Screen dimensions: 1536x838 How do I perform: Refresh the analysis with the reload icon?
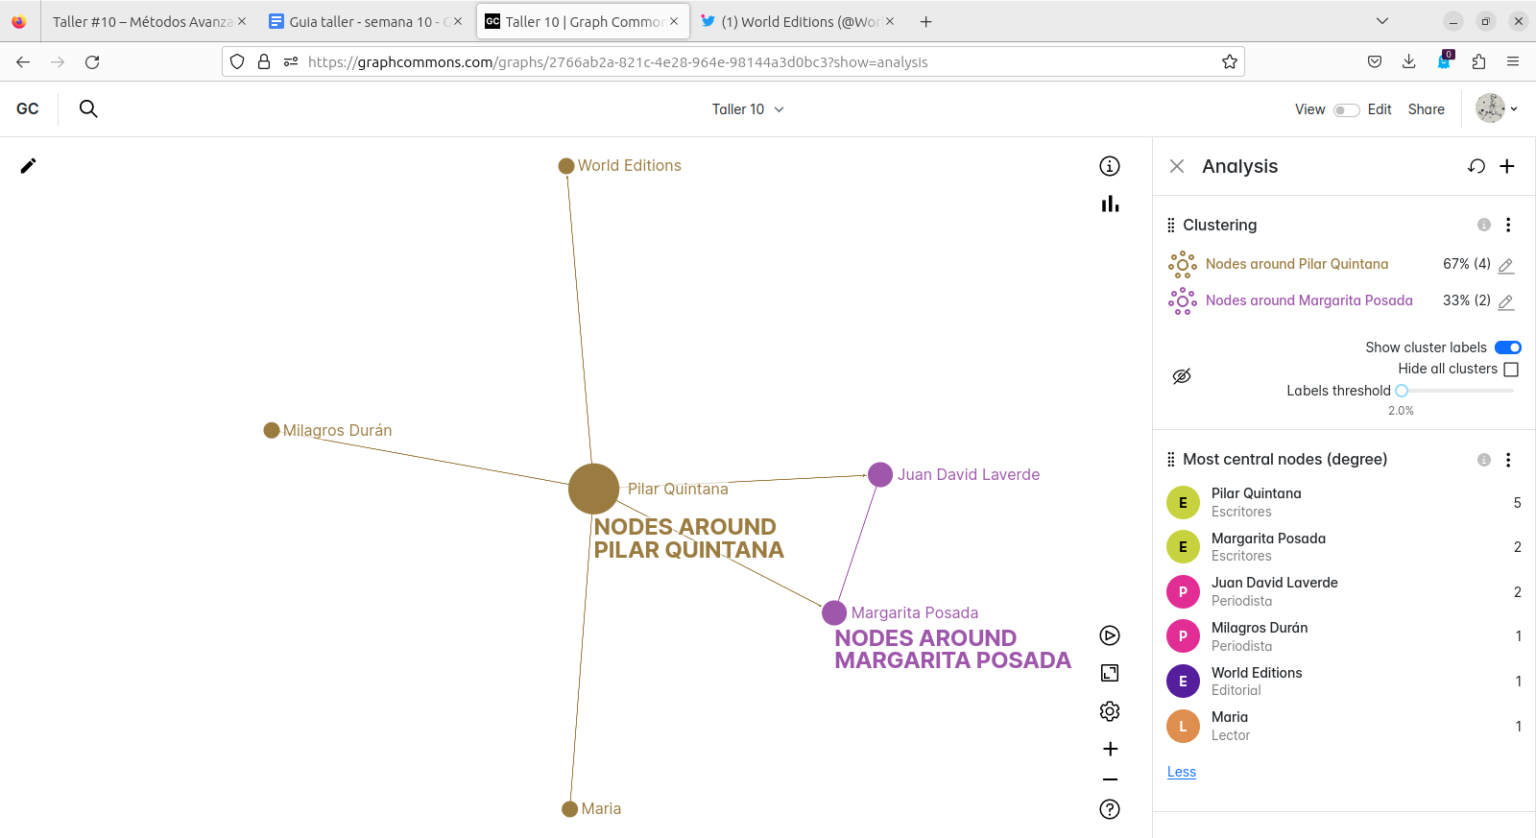1476,166
